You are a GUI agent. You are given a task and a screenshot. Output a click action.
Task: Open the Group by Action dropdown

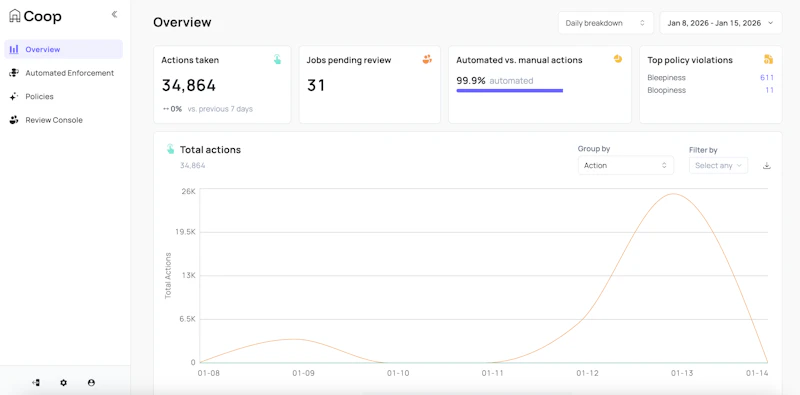click(x=626, y=165)
